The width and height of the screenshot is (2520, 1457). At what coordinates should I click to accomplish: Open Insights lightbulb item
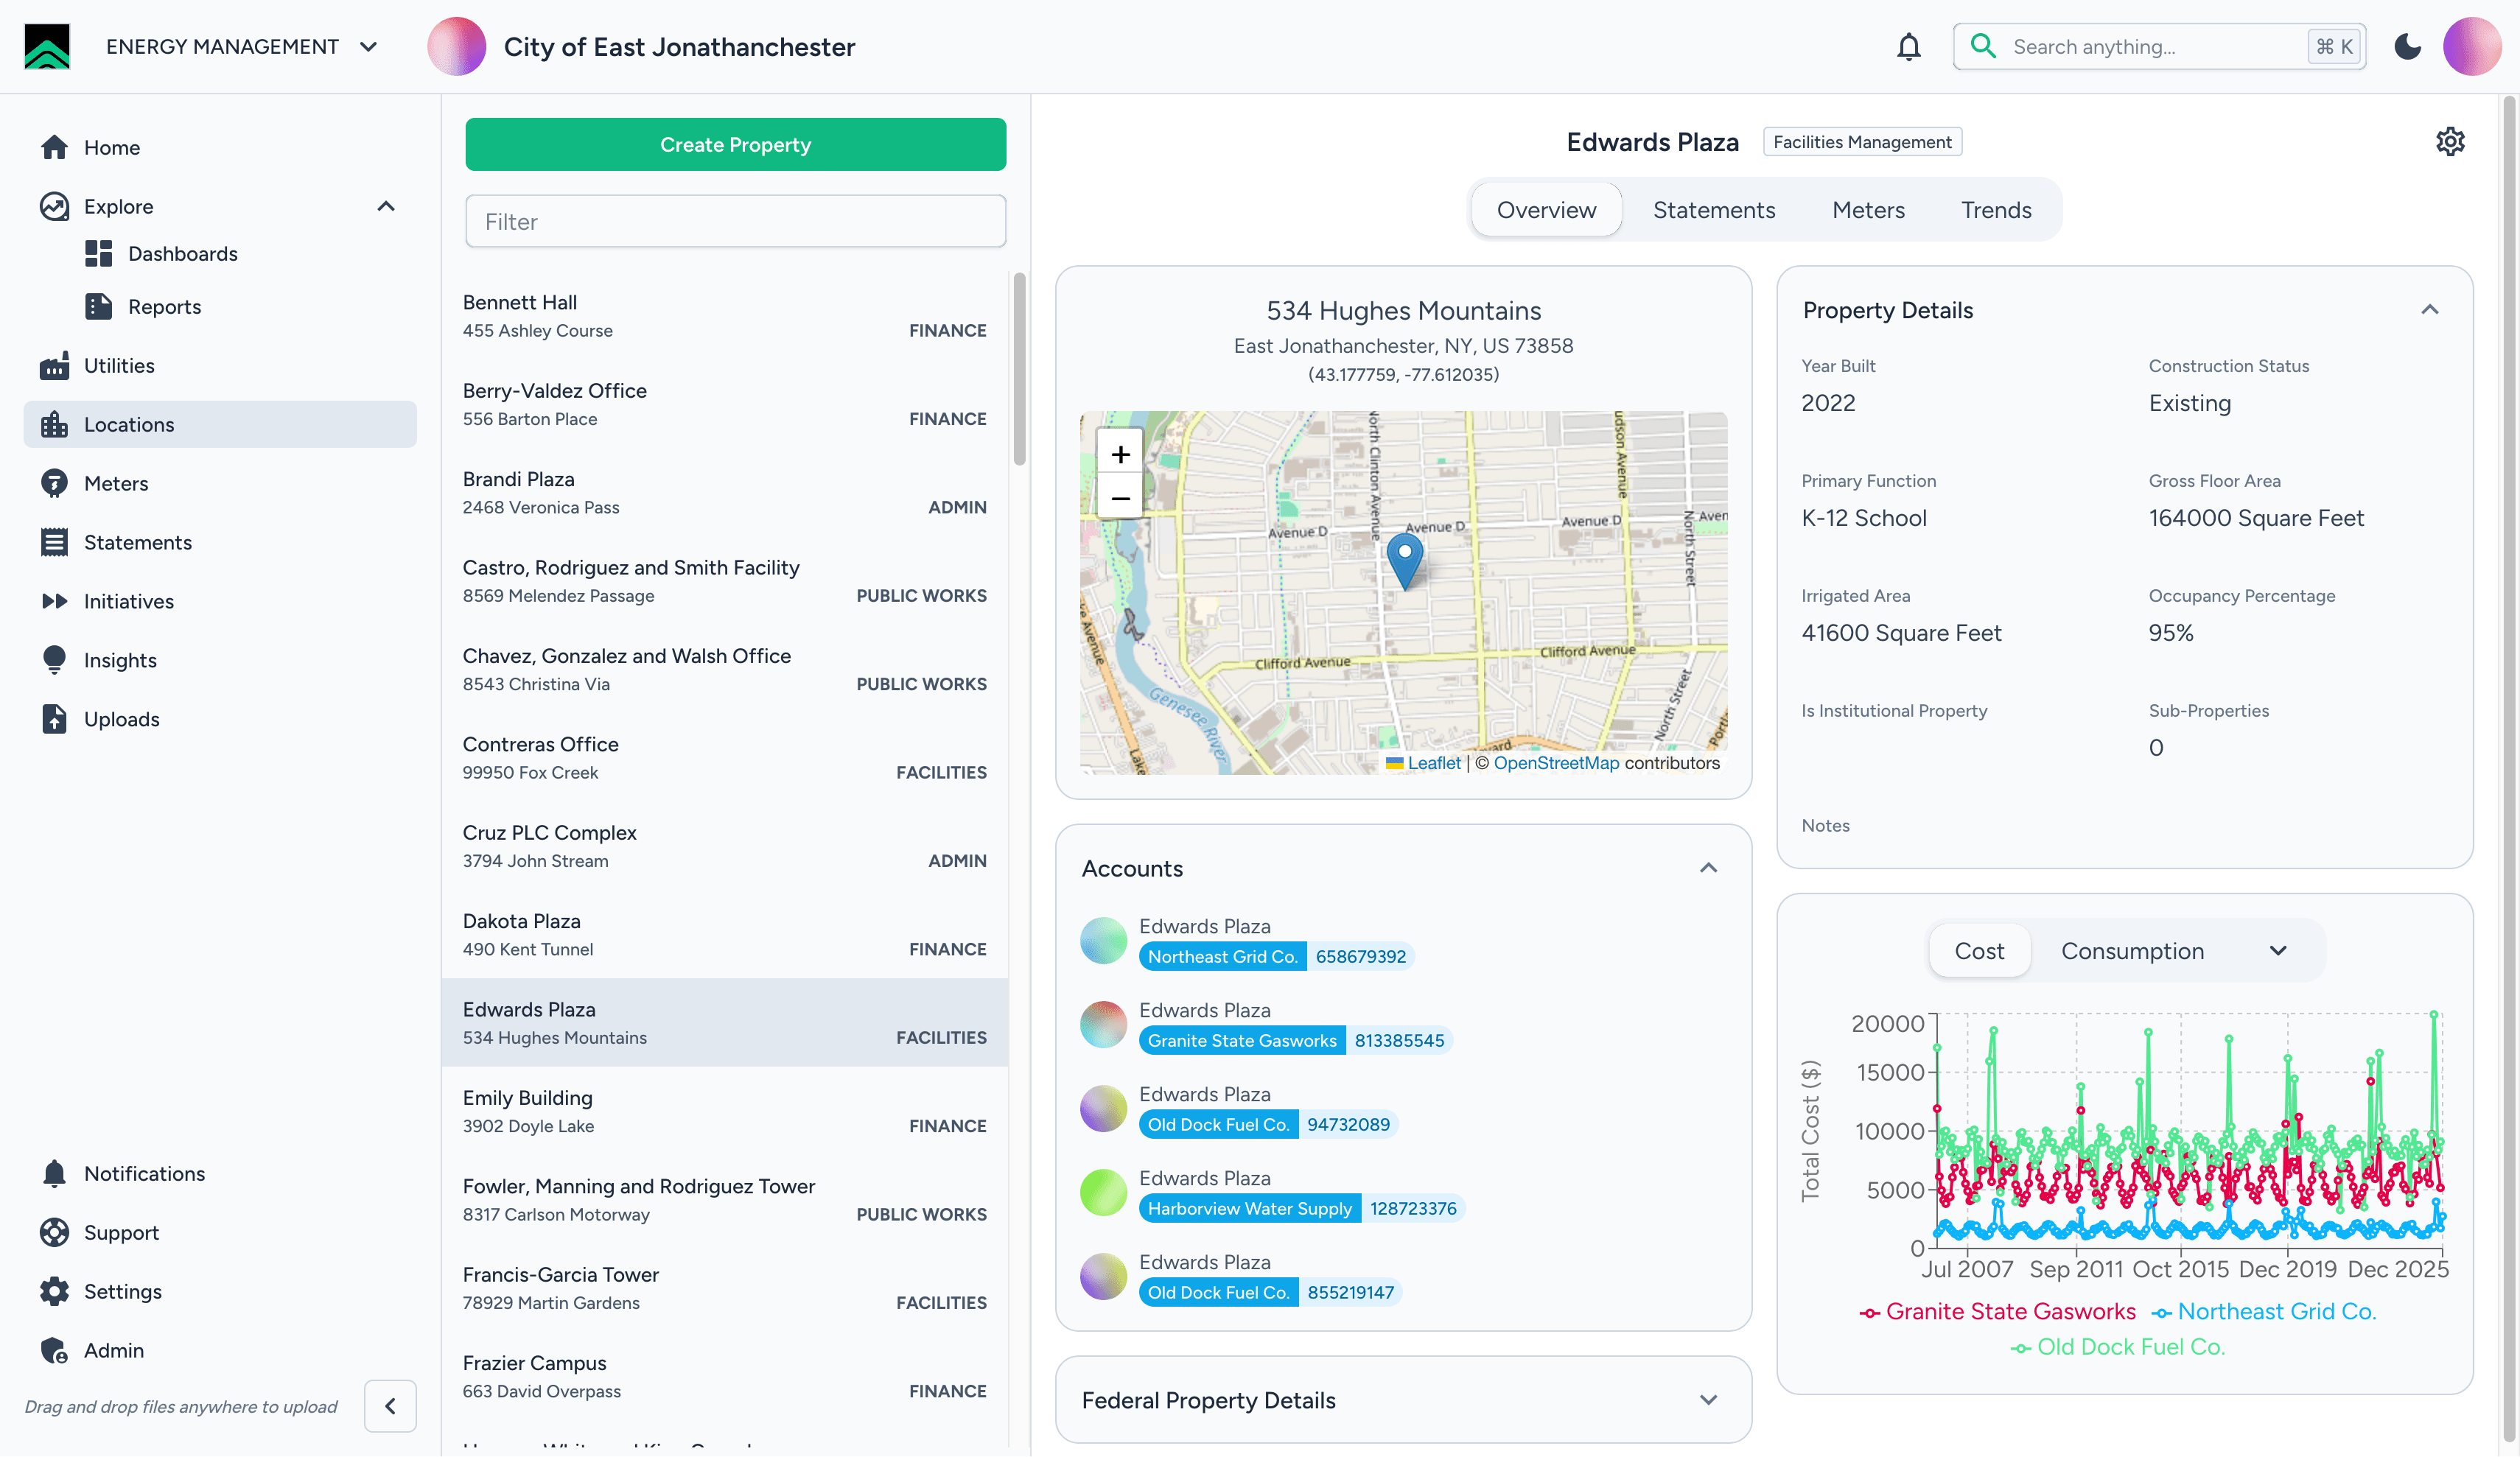coord(120,660)
